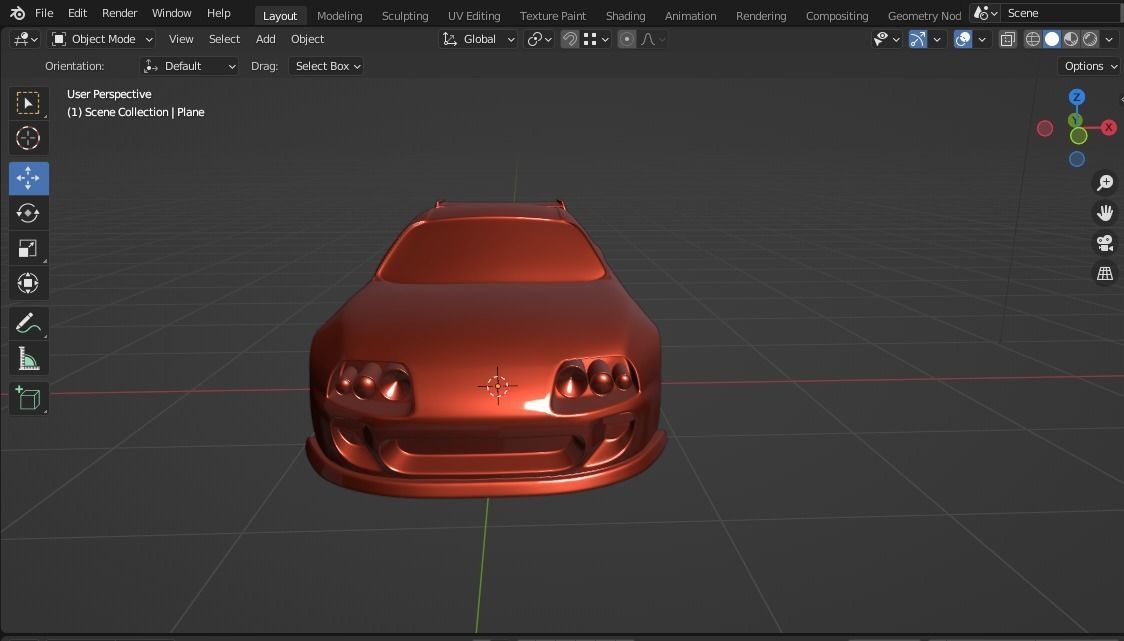Activate the 3D Cursor tool
The width and height of the screenshot is (1124, 641).
point(29,138)
